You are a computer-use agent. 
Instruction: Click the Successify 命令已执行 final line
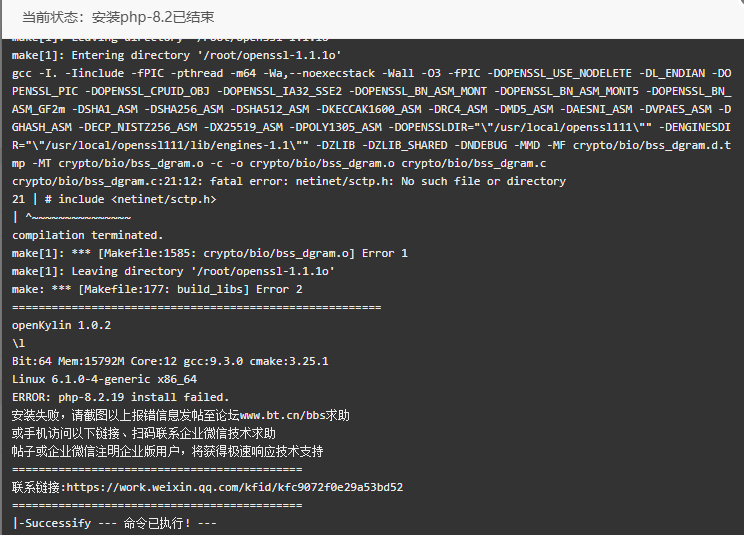(x=114, y=523)
